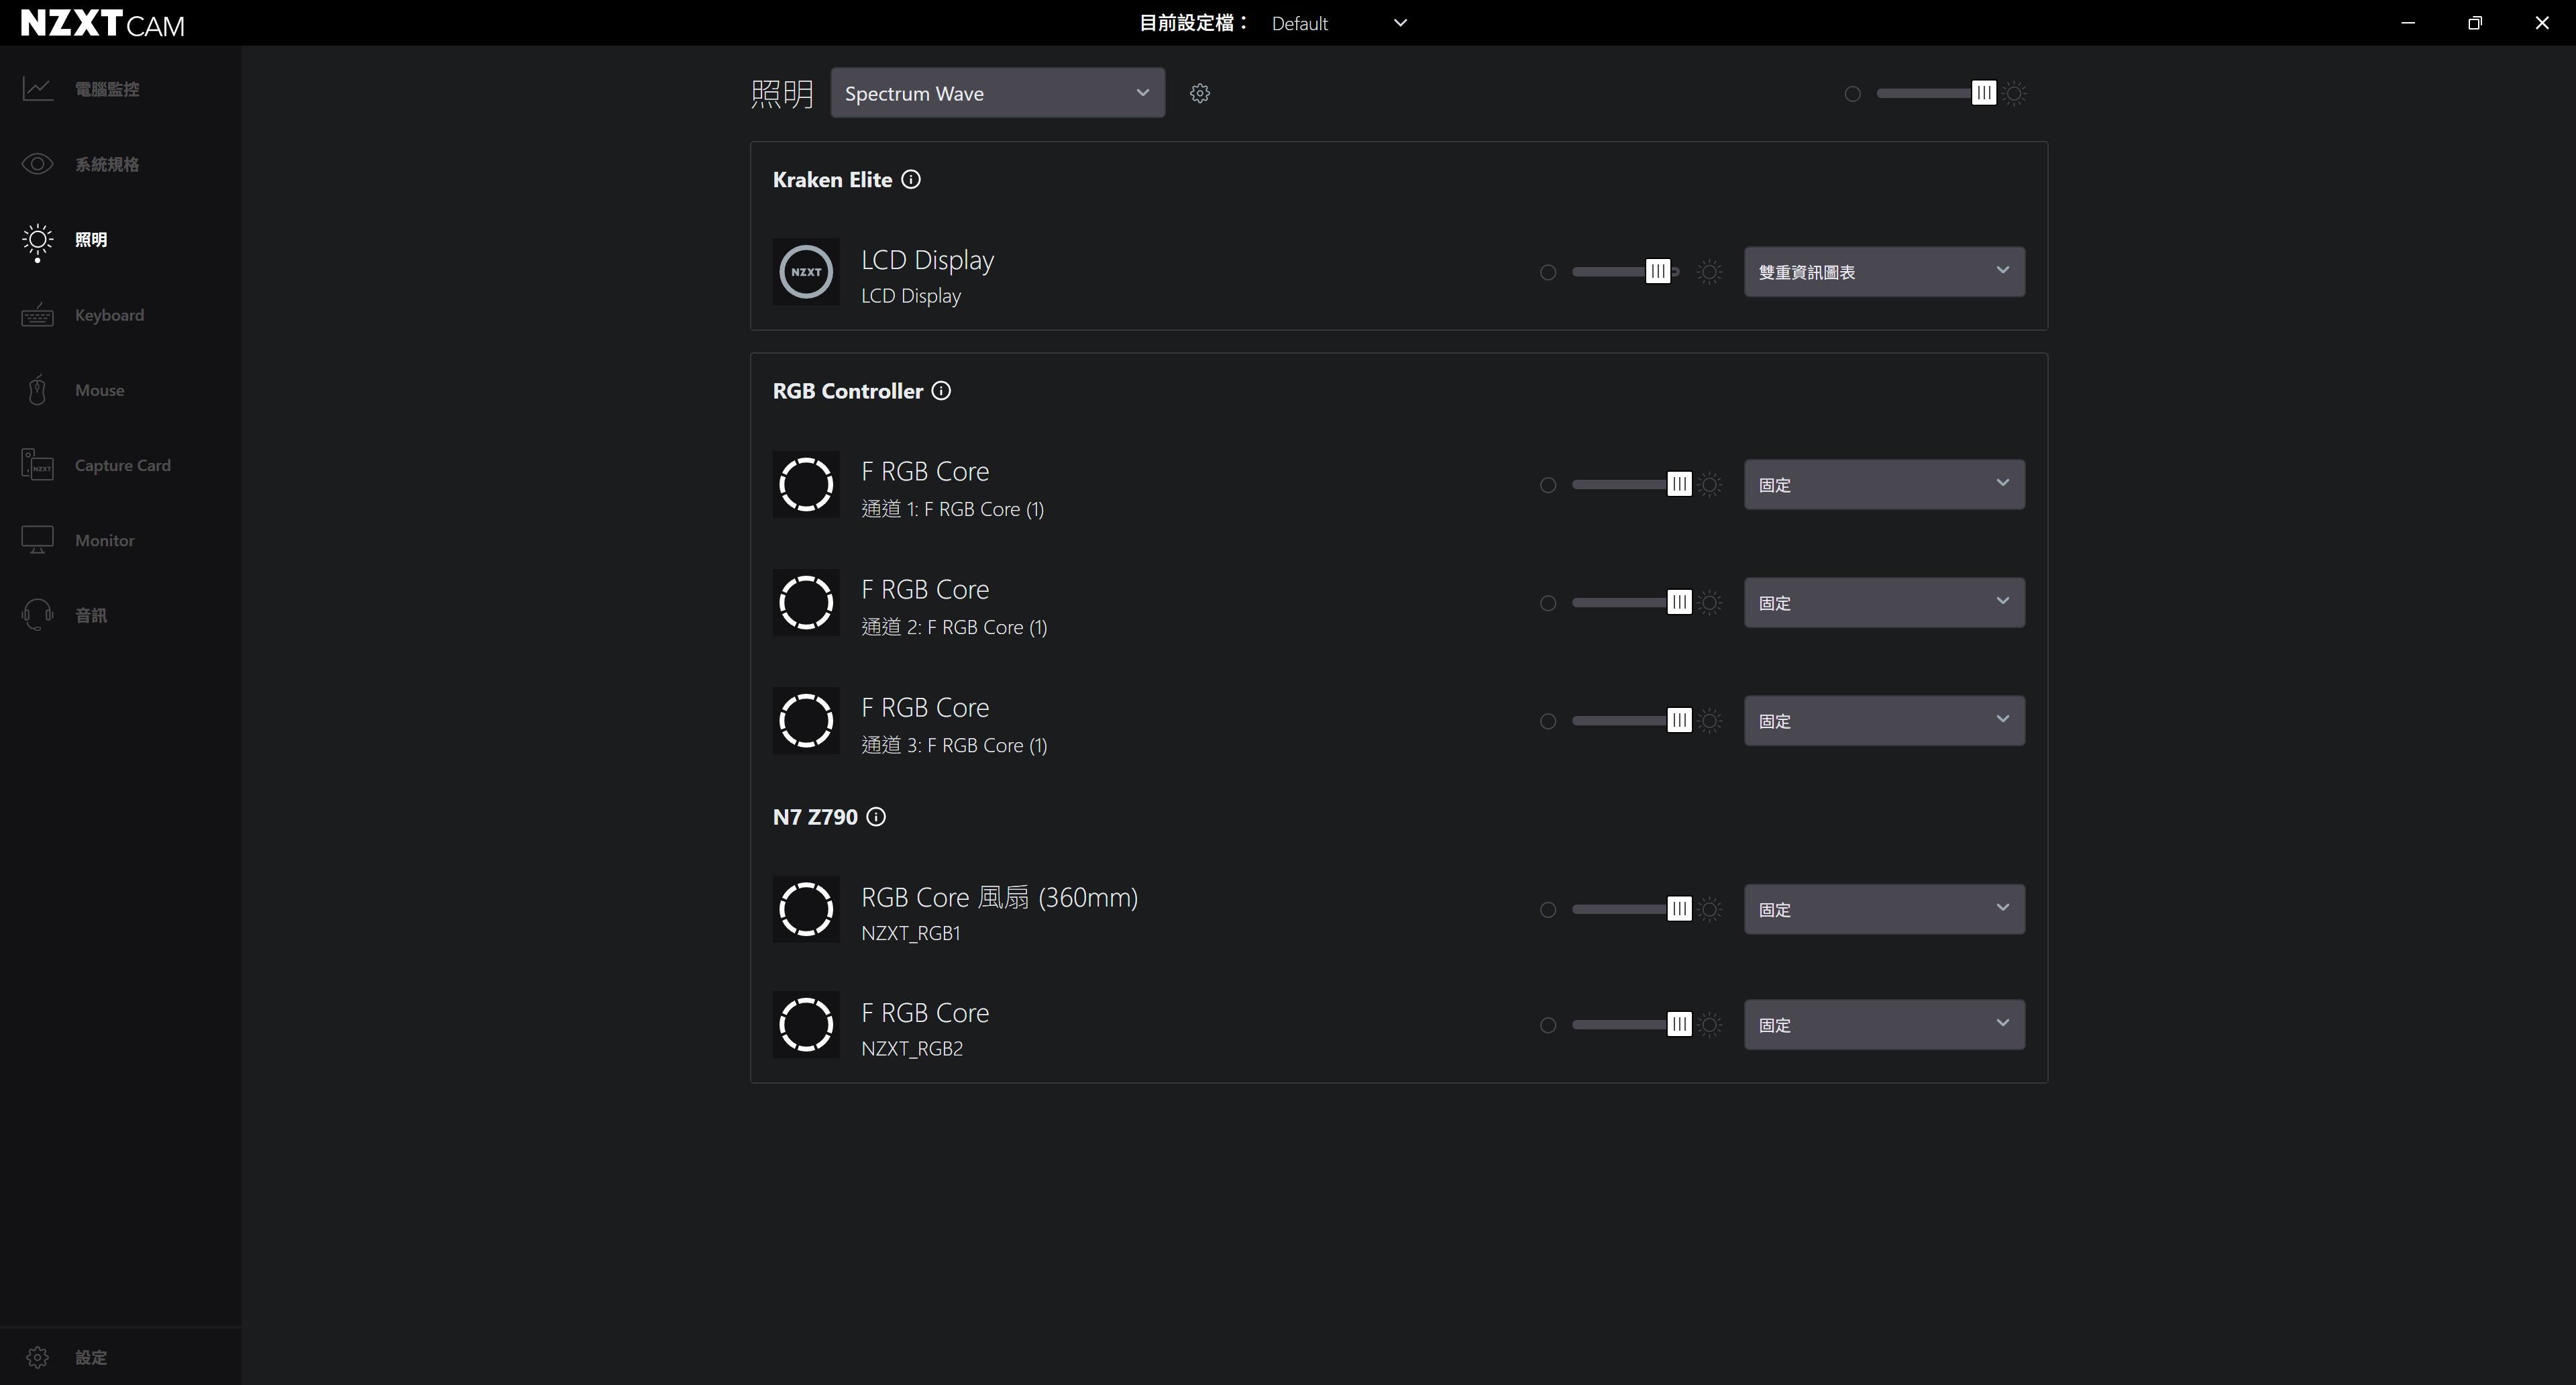Open the 固定 mode dropdown for NZXT_RGB1
The width and height of the screenshot is (2576, 1385).
click(x=1884, y=909)
